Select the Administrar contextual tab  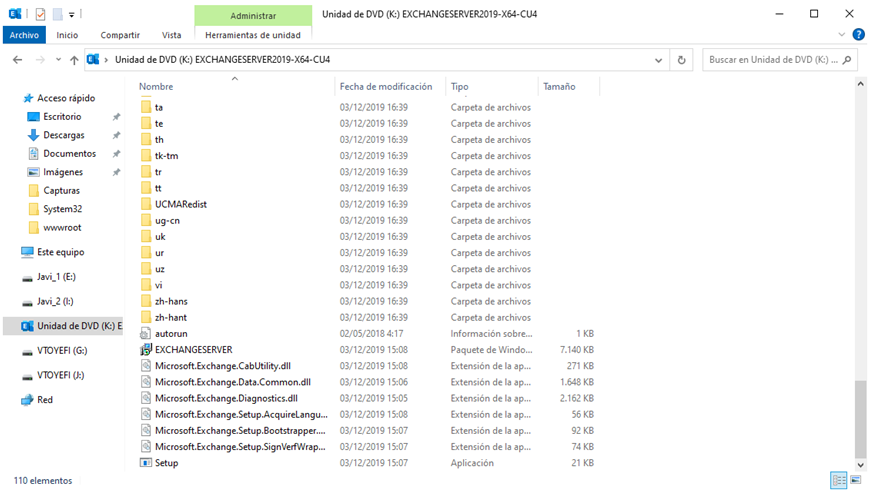(x=253, y=16)
